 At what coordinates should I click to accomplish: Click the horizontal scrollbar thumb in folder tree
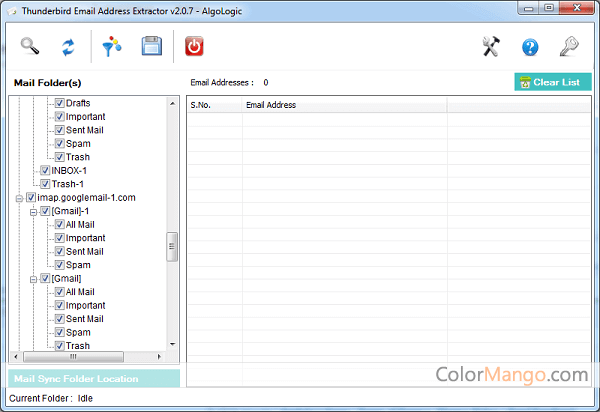coord(73,357)
